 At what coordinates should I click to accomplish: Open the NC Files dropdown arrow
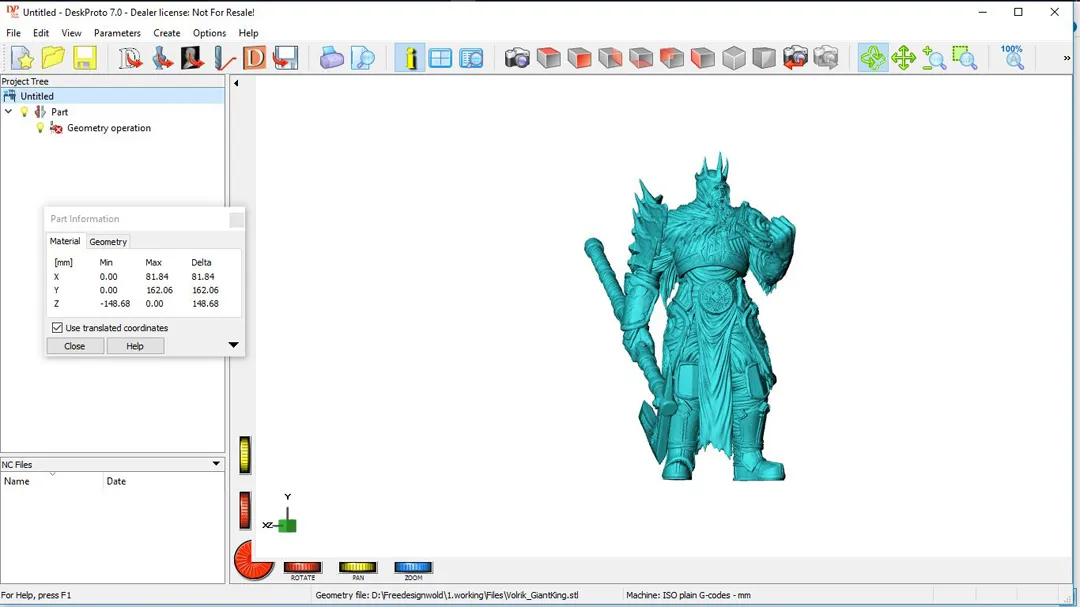[x=216, y=464]
